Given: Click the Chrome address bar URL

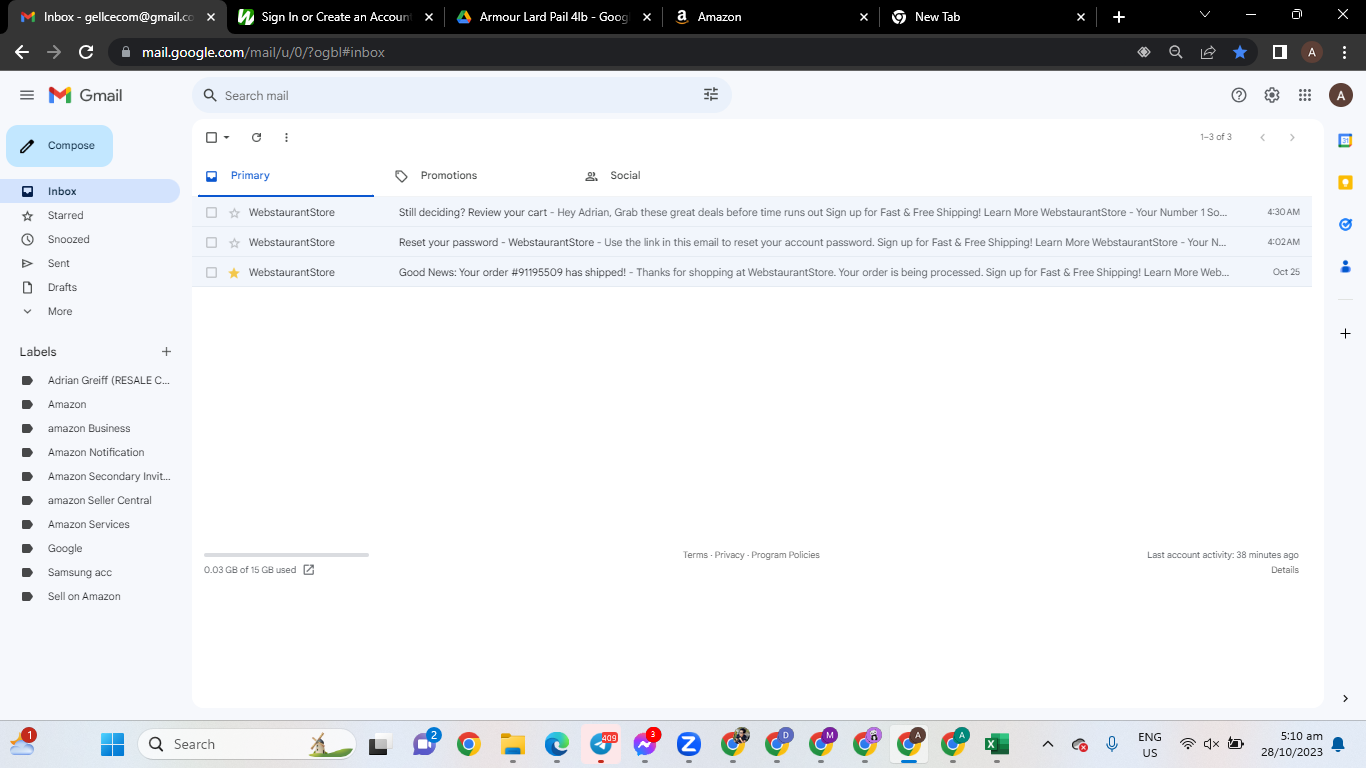Looking at the screenshot, I should click(x=263, y=52).
